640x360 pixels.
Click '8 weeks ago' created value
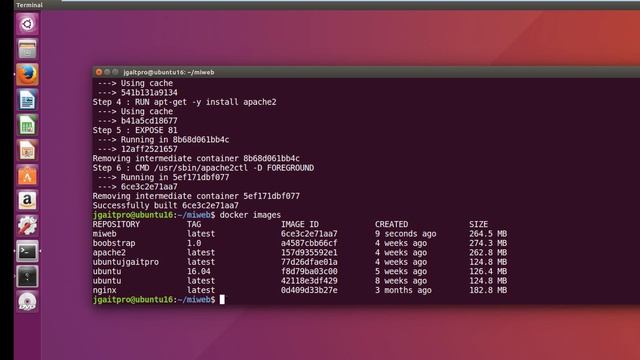(x=401, y=281)
